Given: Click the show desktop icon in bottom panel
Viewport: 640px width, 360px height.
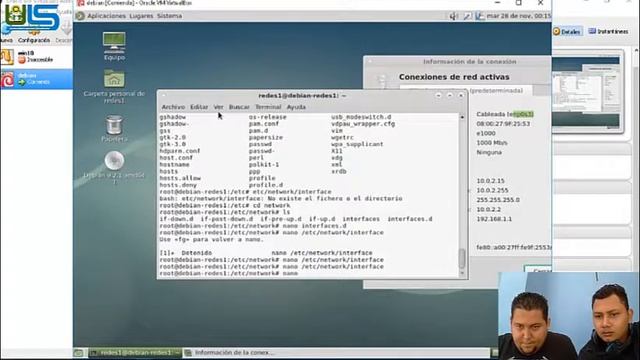Looking at the screenshot, I should 78,352.
